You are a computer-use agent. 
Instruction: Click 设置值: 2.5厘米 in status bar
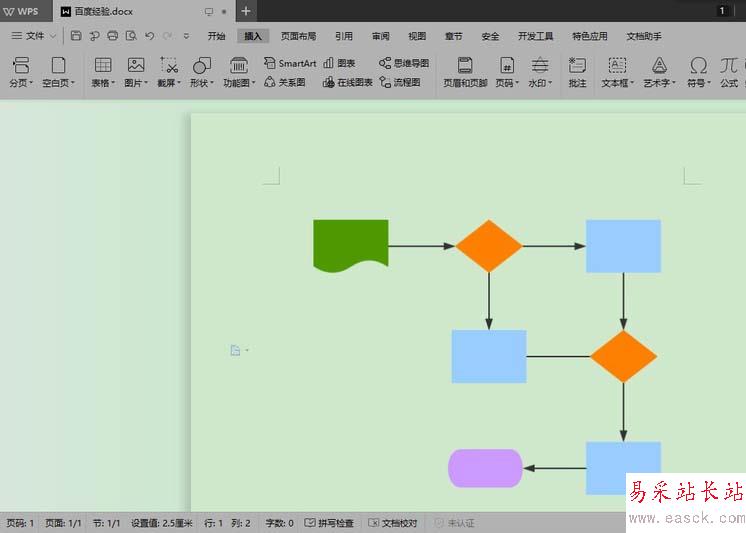162,523
